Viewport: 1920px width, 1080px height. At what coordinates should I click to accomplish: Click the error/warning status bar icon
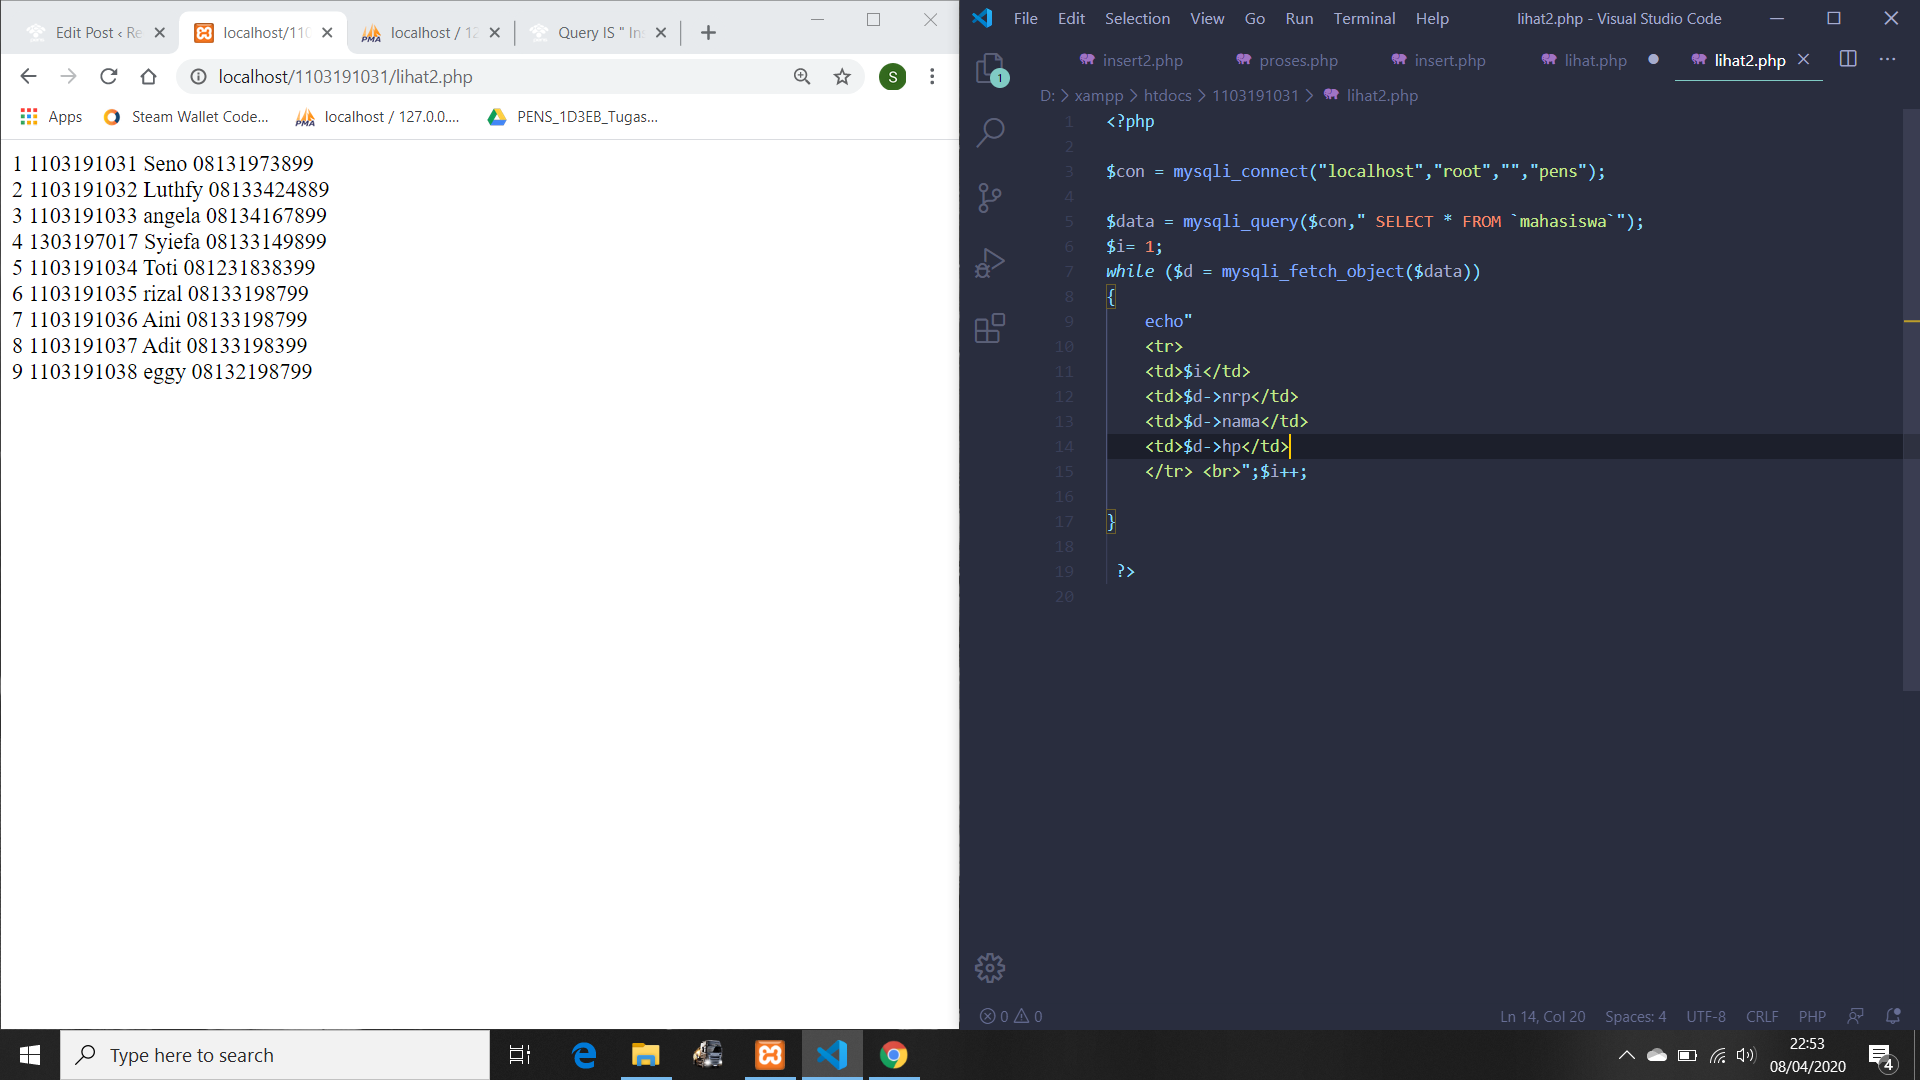click(1009, 1015)
